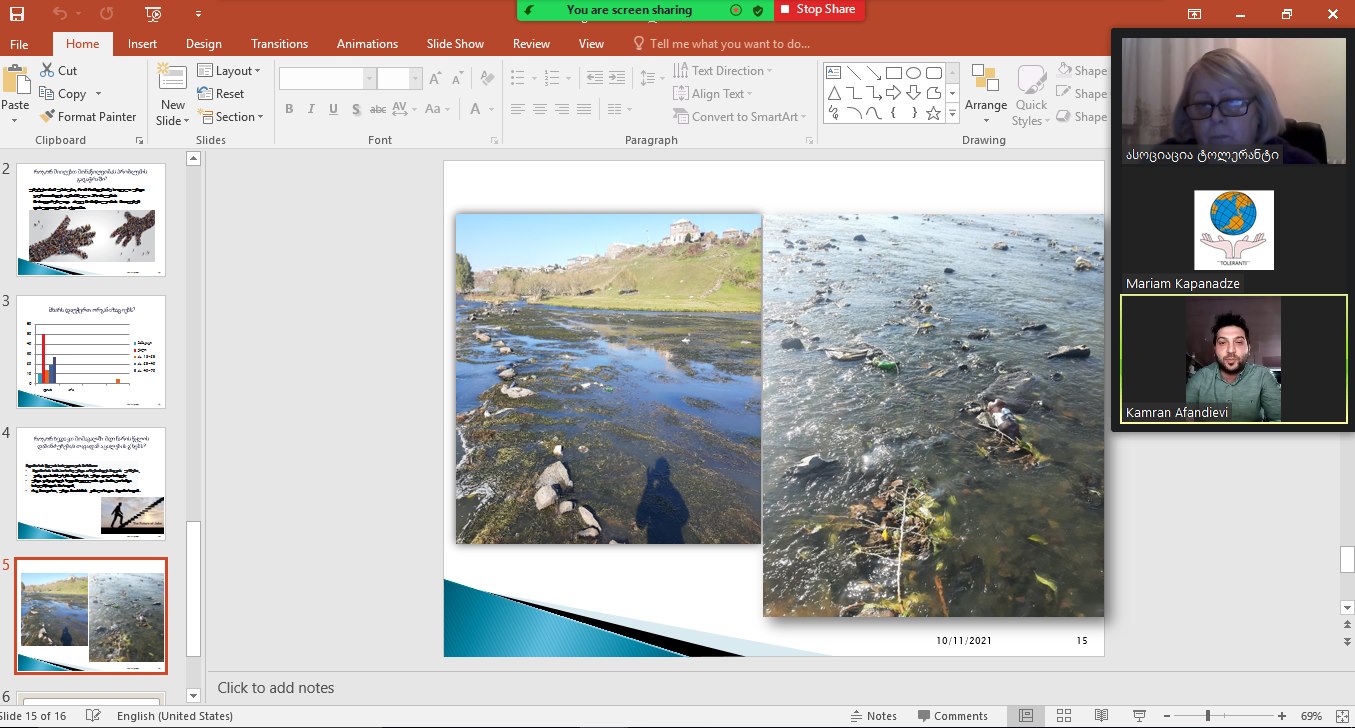This screenshot has height=728, width=1355.
Task: Toggle Justify alignment for paragraph
Action: coord(586,109)
